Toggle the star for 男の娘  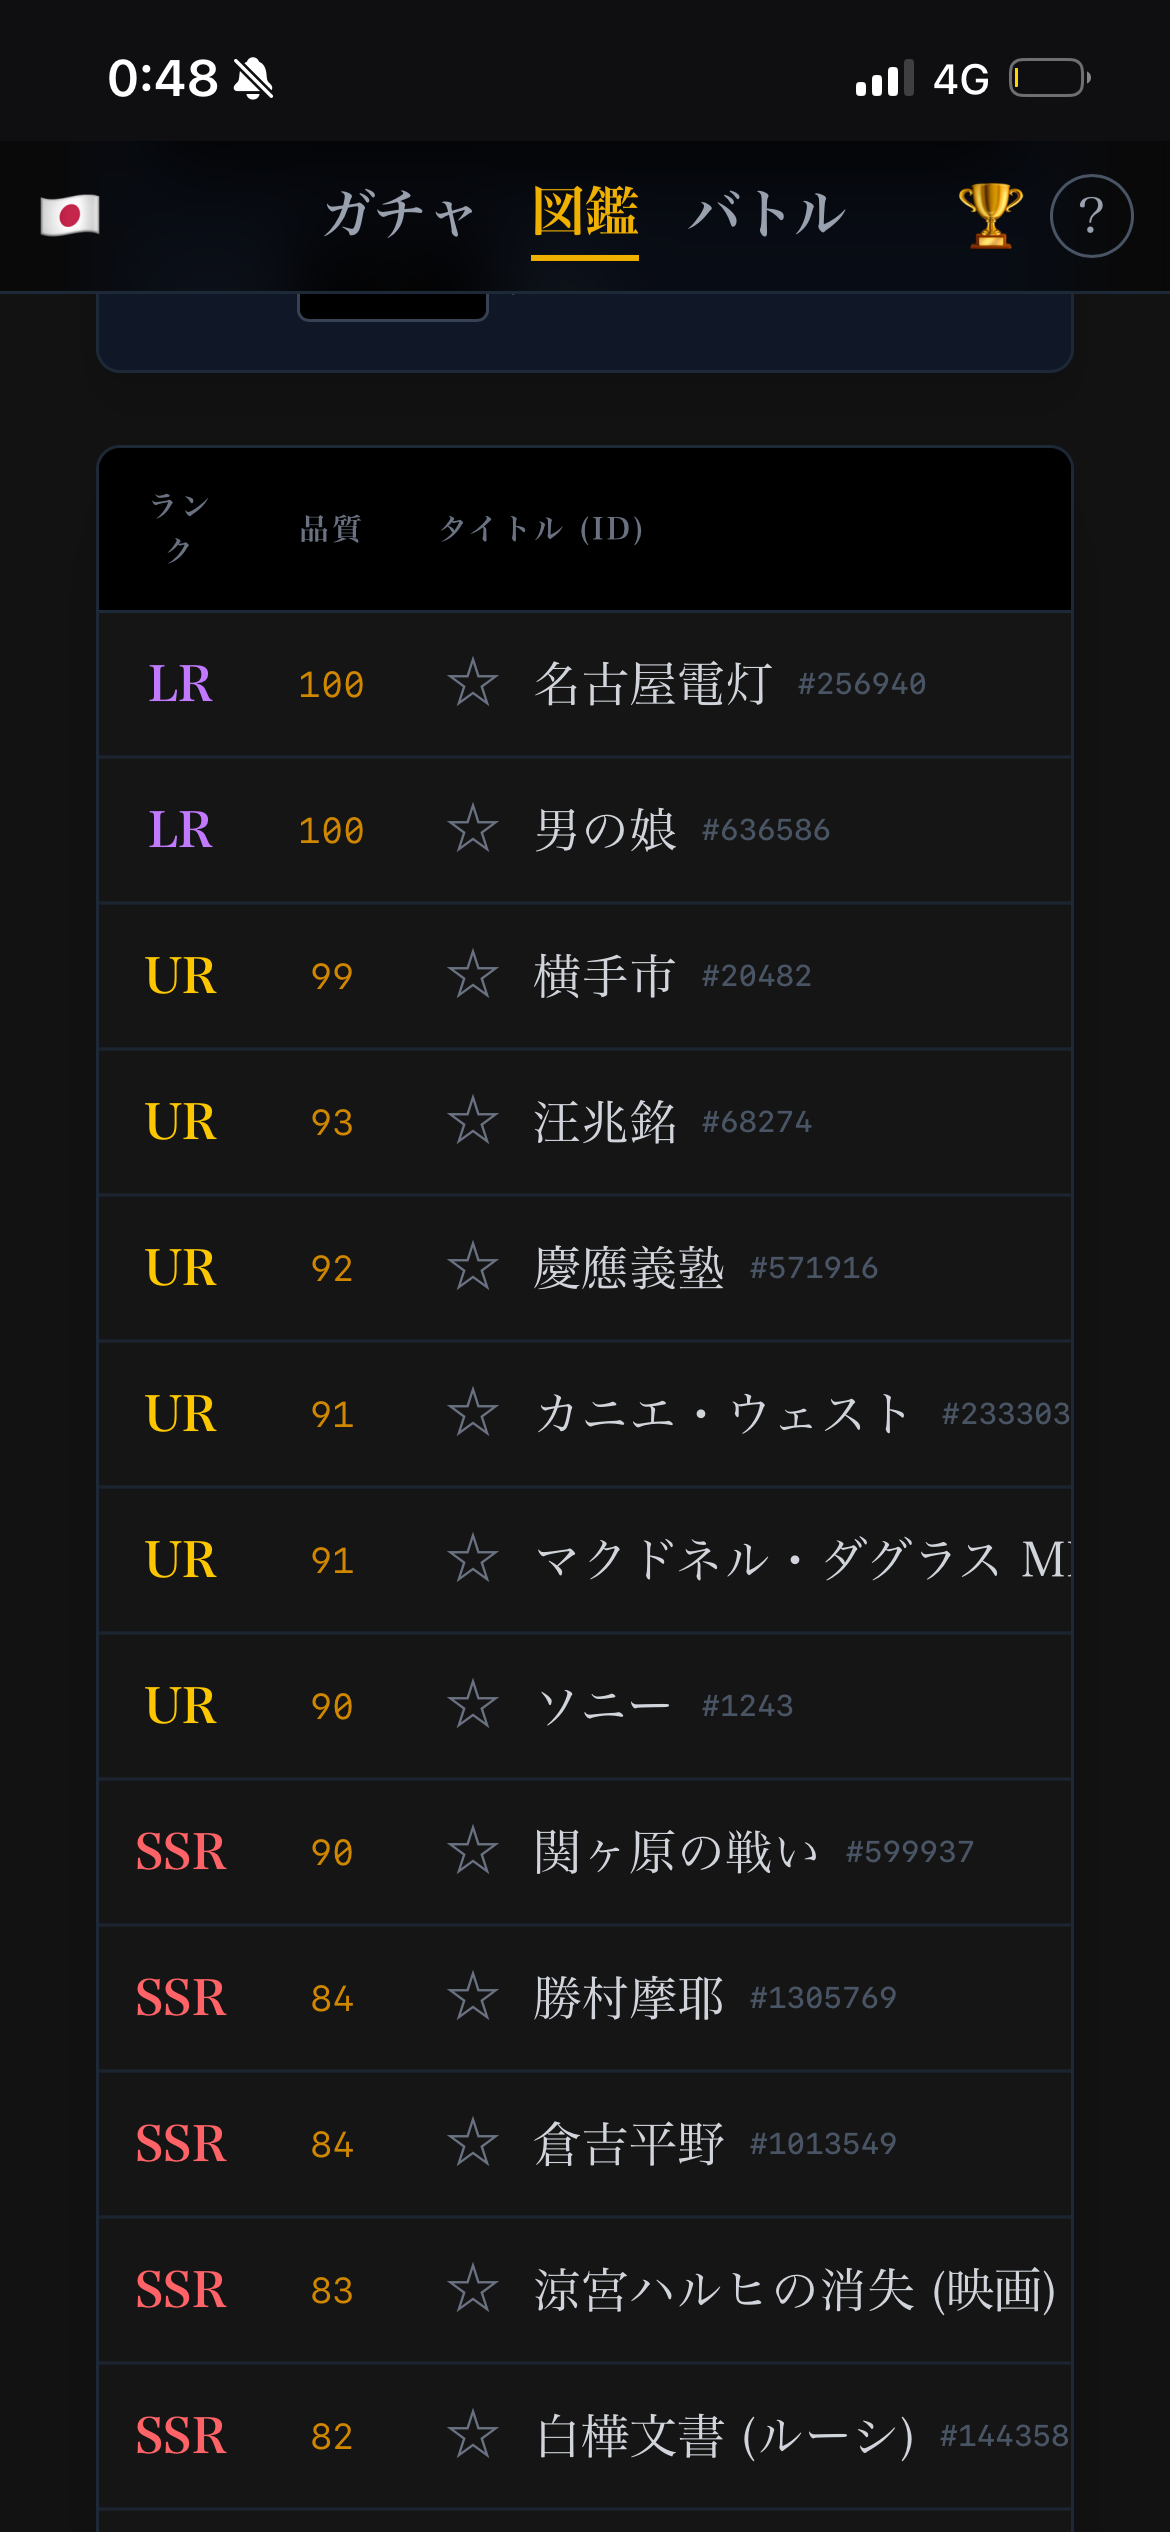point(472,830)
